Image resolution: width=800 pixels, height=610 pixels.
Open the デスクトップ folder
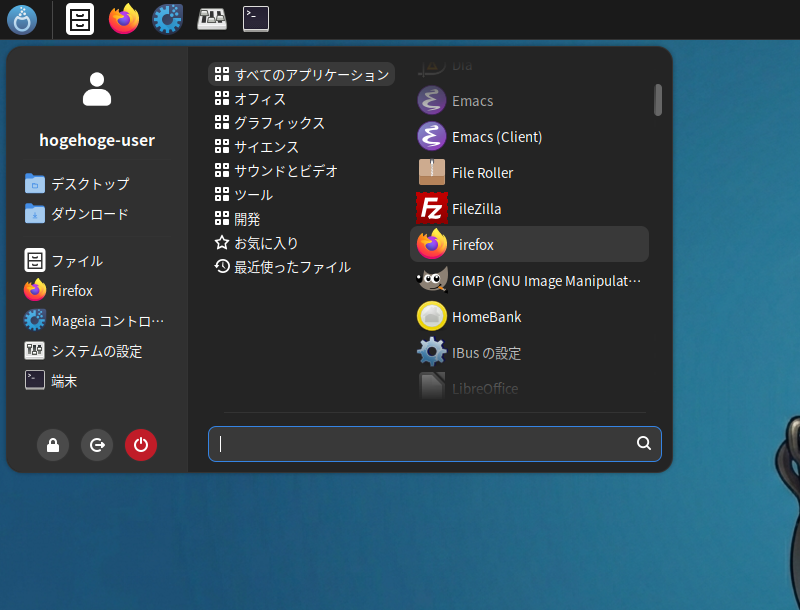tap(77, 184)
